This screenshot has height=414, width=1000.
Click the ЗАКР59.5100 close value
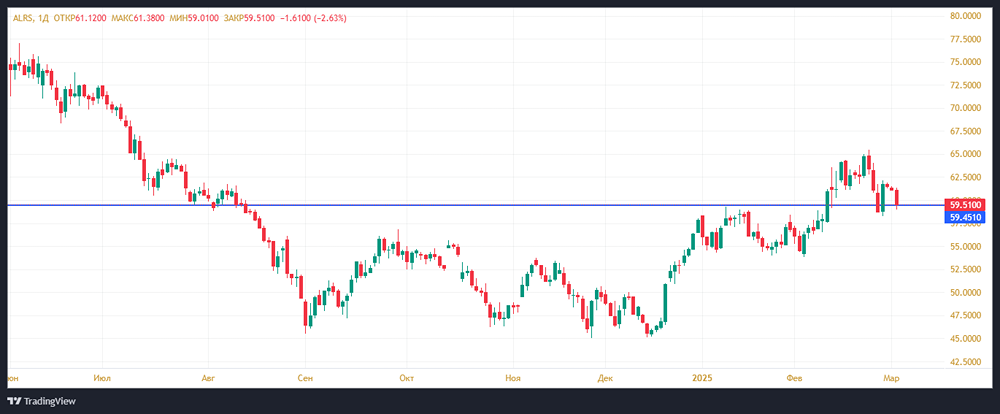pos(249,18)
